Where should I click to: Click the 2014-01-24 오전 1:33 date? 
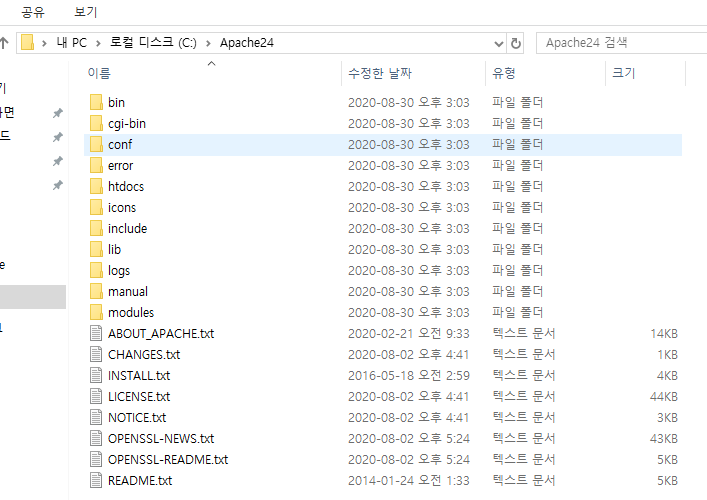(409, 480)
